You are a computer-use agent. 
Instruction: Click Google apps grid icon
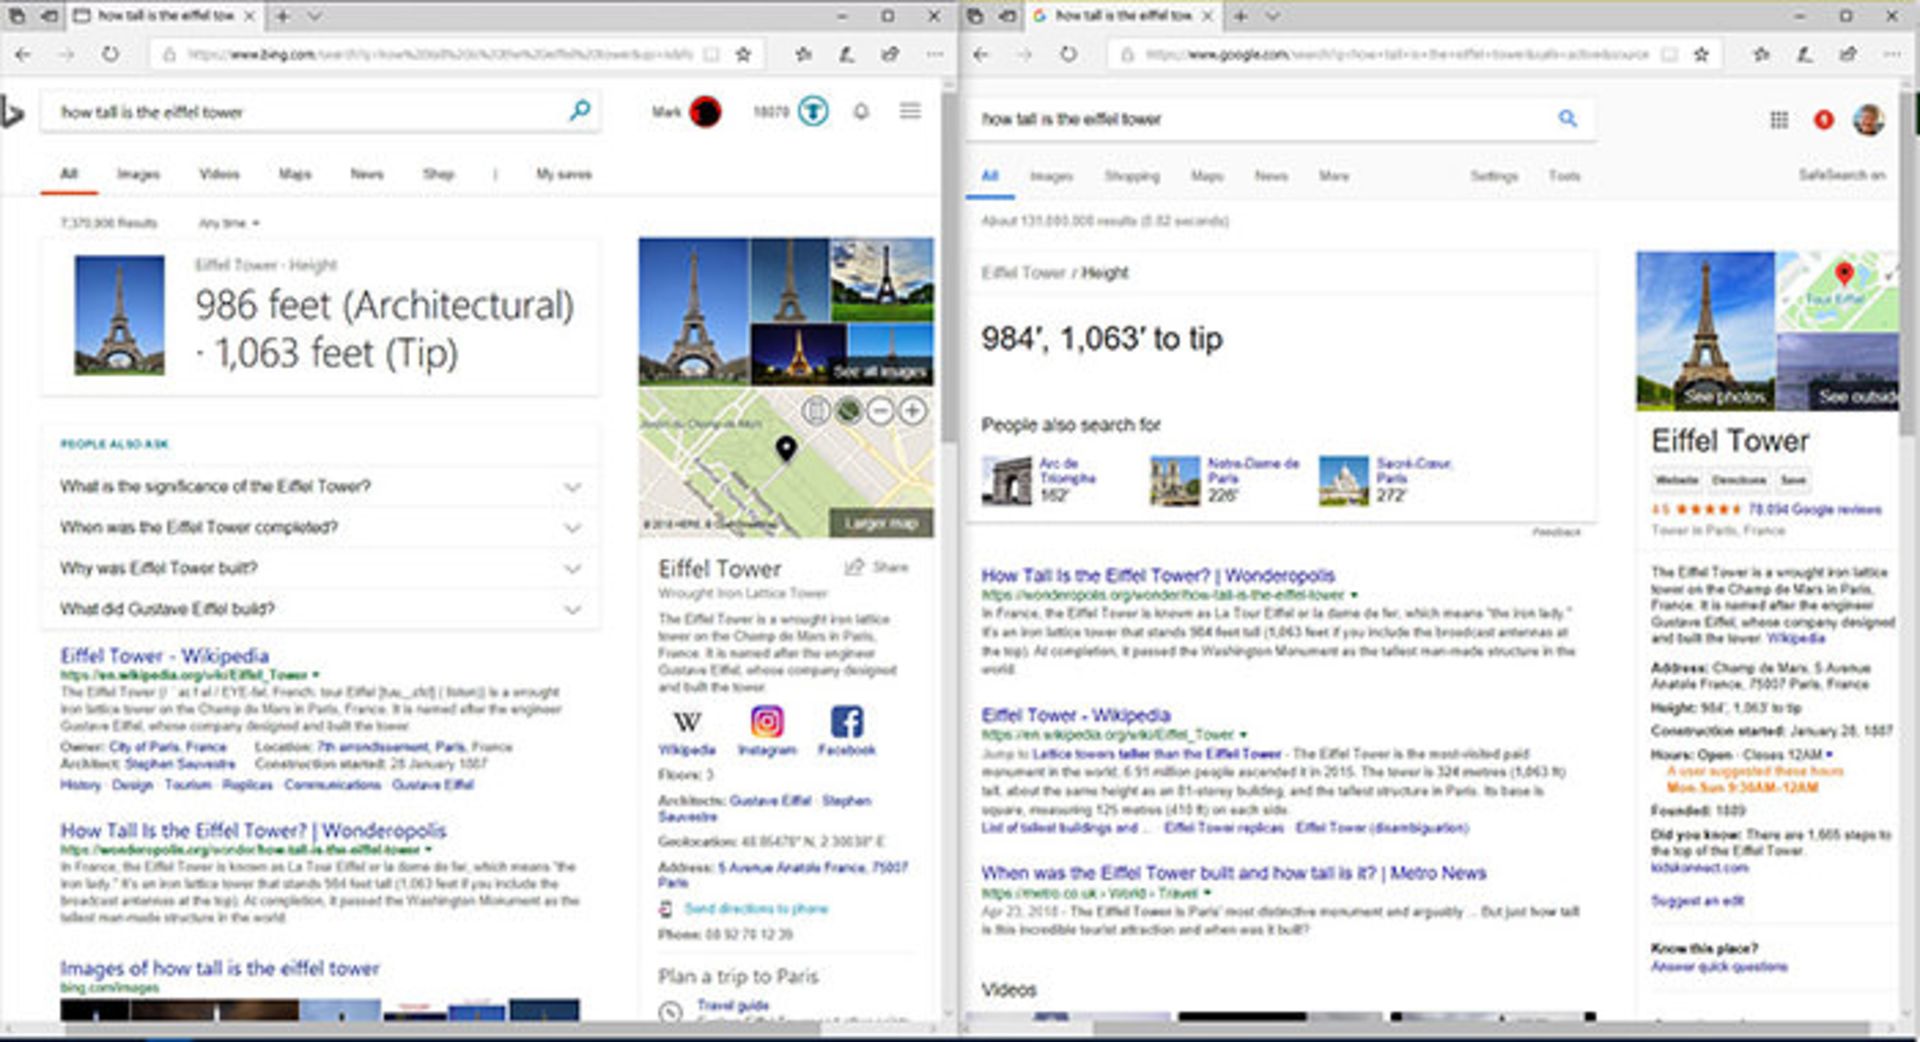coord(1779,120)
